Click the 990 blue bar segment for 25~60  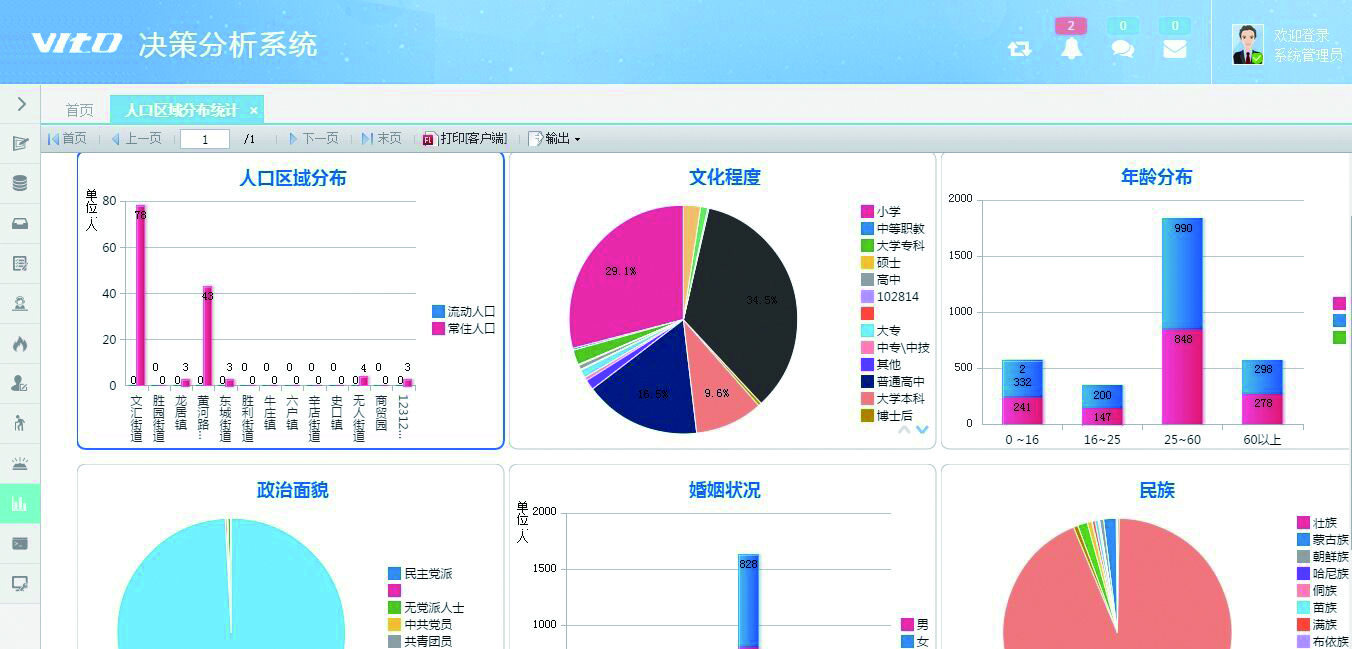click(x=1182, y=273)
